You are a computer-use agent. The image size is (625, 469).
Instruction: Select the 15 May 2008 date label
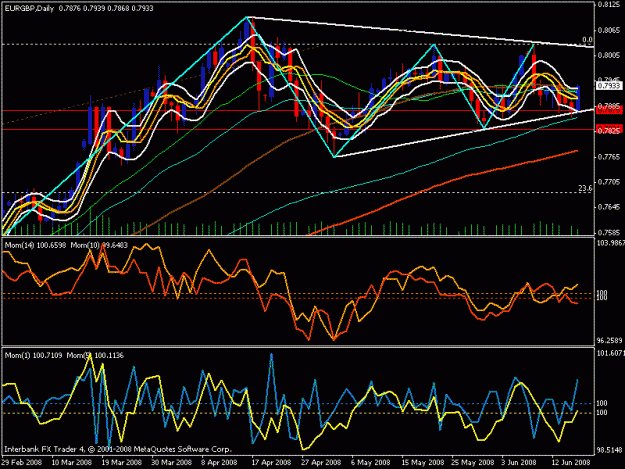click(x=423, y=463)
